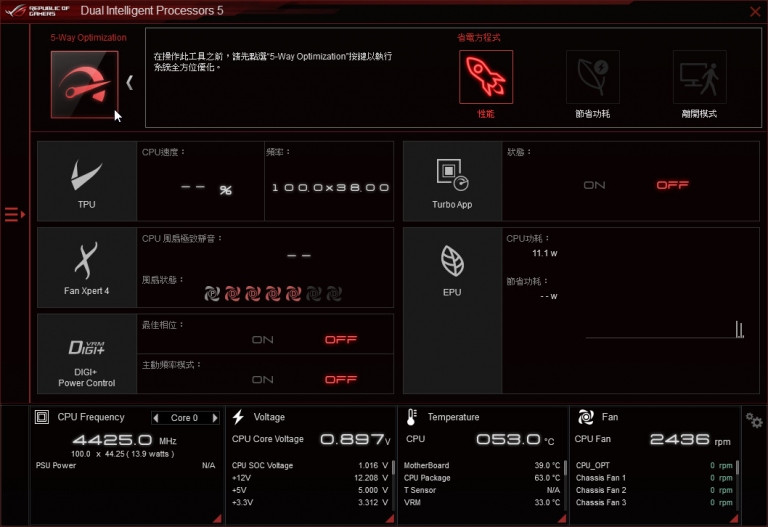Expand the left sidebar menu arrow
This screenshot has height=527, width=768.
(x=15, y=215)
